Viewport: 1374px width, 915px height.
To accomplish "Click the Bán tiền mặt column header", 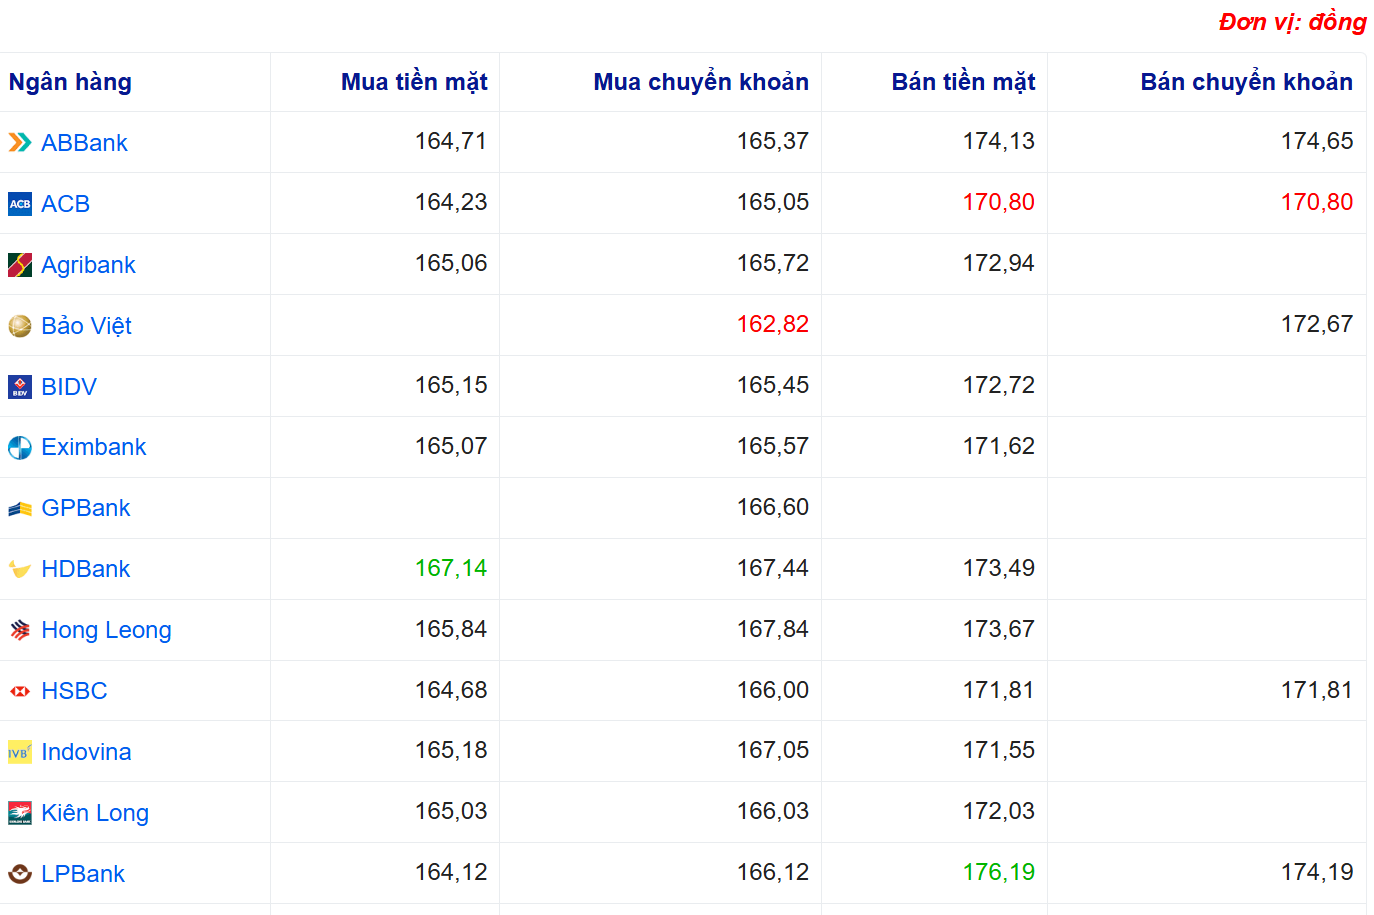I will click(x=963, y=82).
